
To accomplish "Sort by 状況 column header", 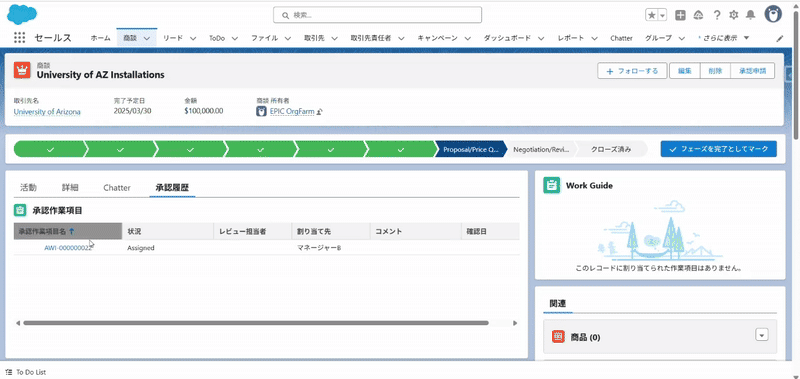I will pyautogui.click(x=168, y=231).
